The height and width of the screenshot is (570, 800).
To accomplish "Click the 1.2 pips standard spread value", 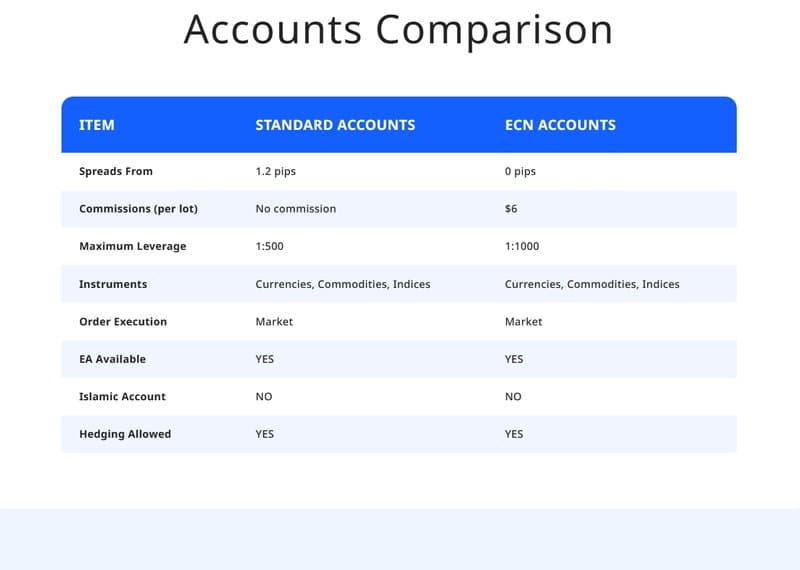I will (276, 171).
